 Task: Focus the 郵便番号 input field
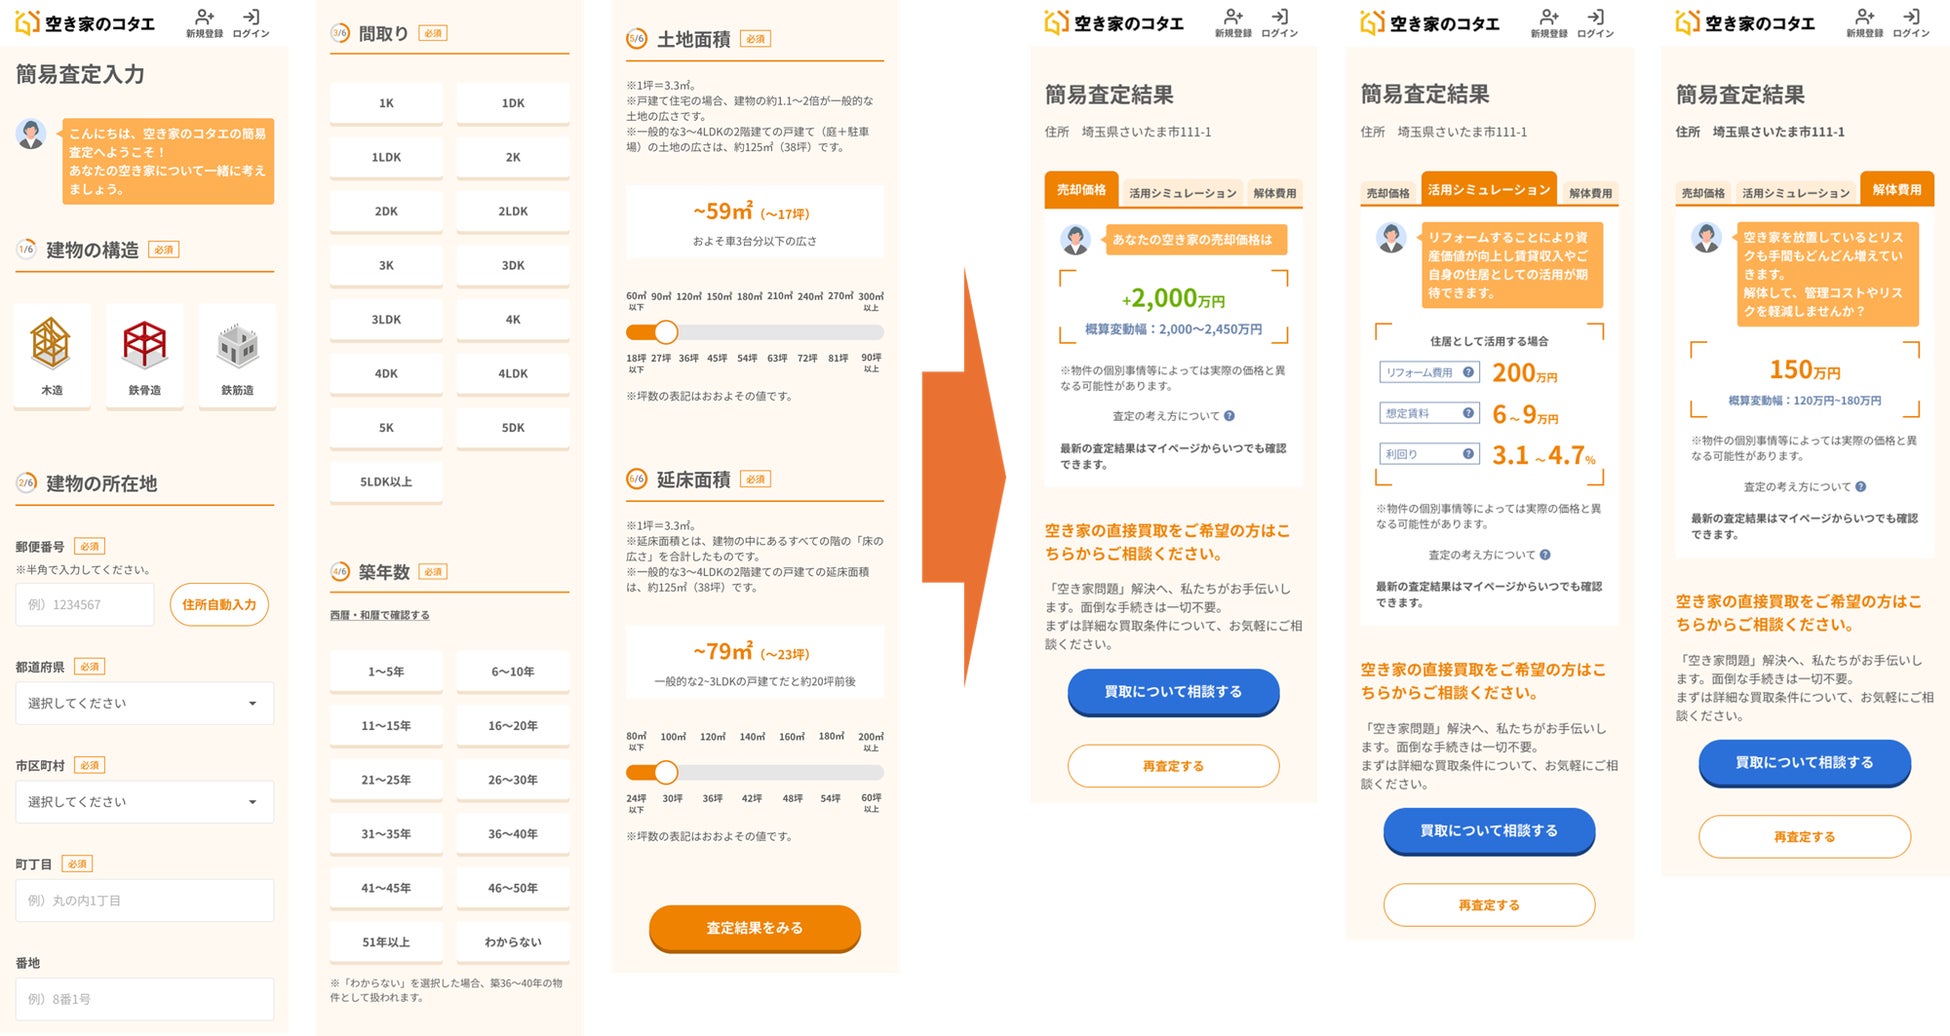[85, 605]
